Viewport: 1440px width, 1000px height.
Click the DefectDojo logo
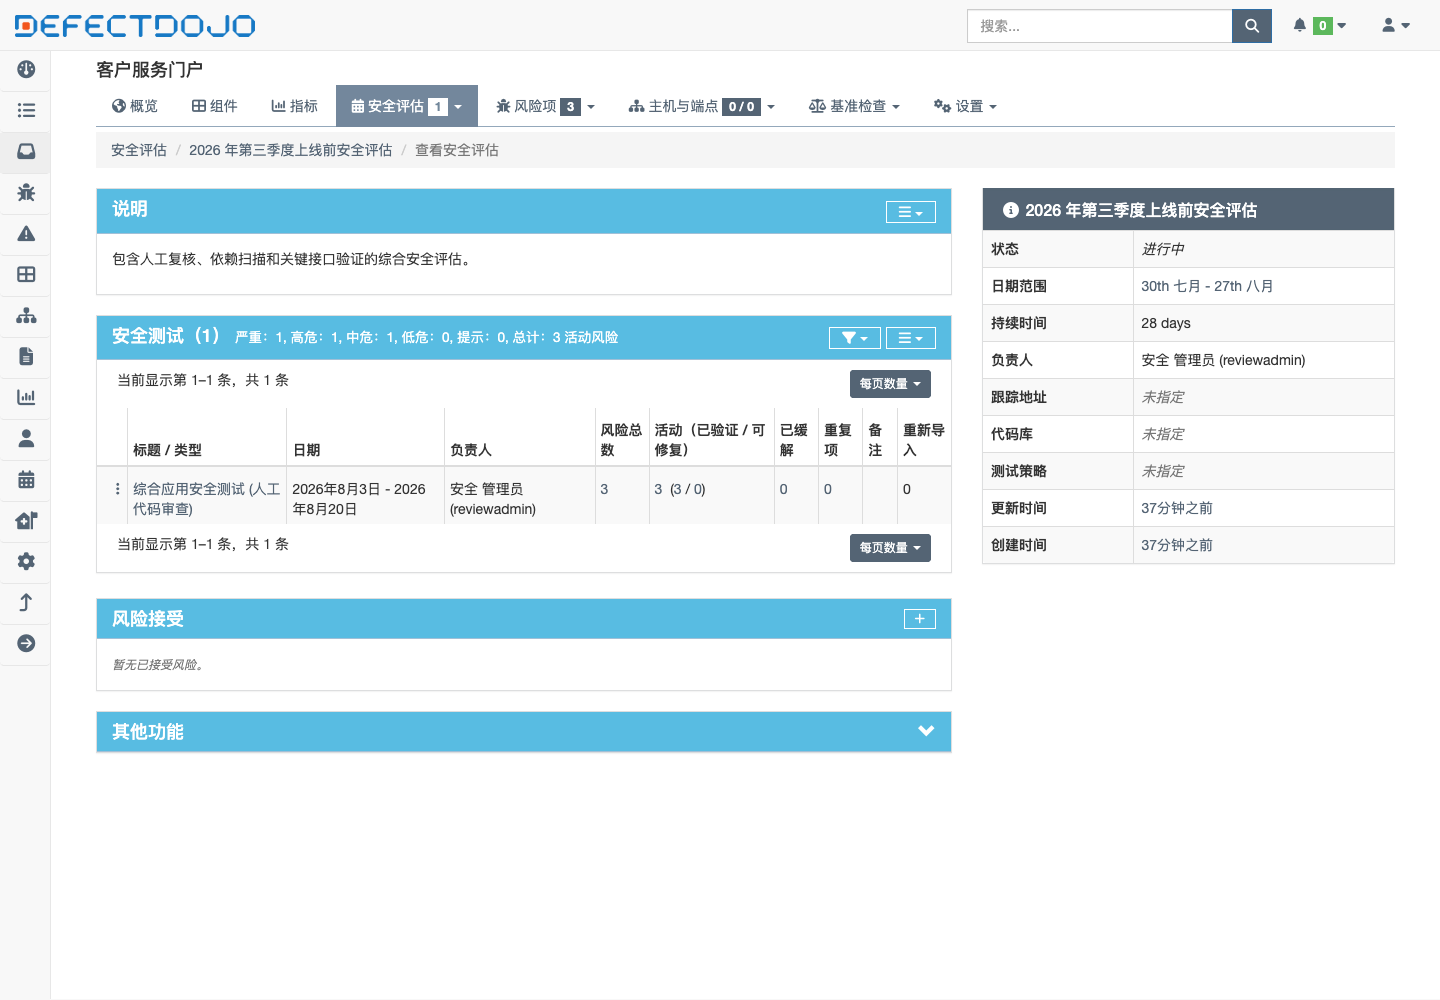coord(135,26)
